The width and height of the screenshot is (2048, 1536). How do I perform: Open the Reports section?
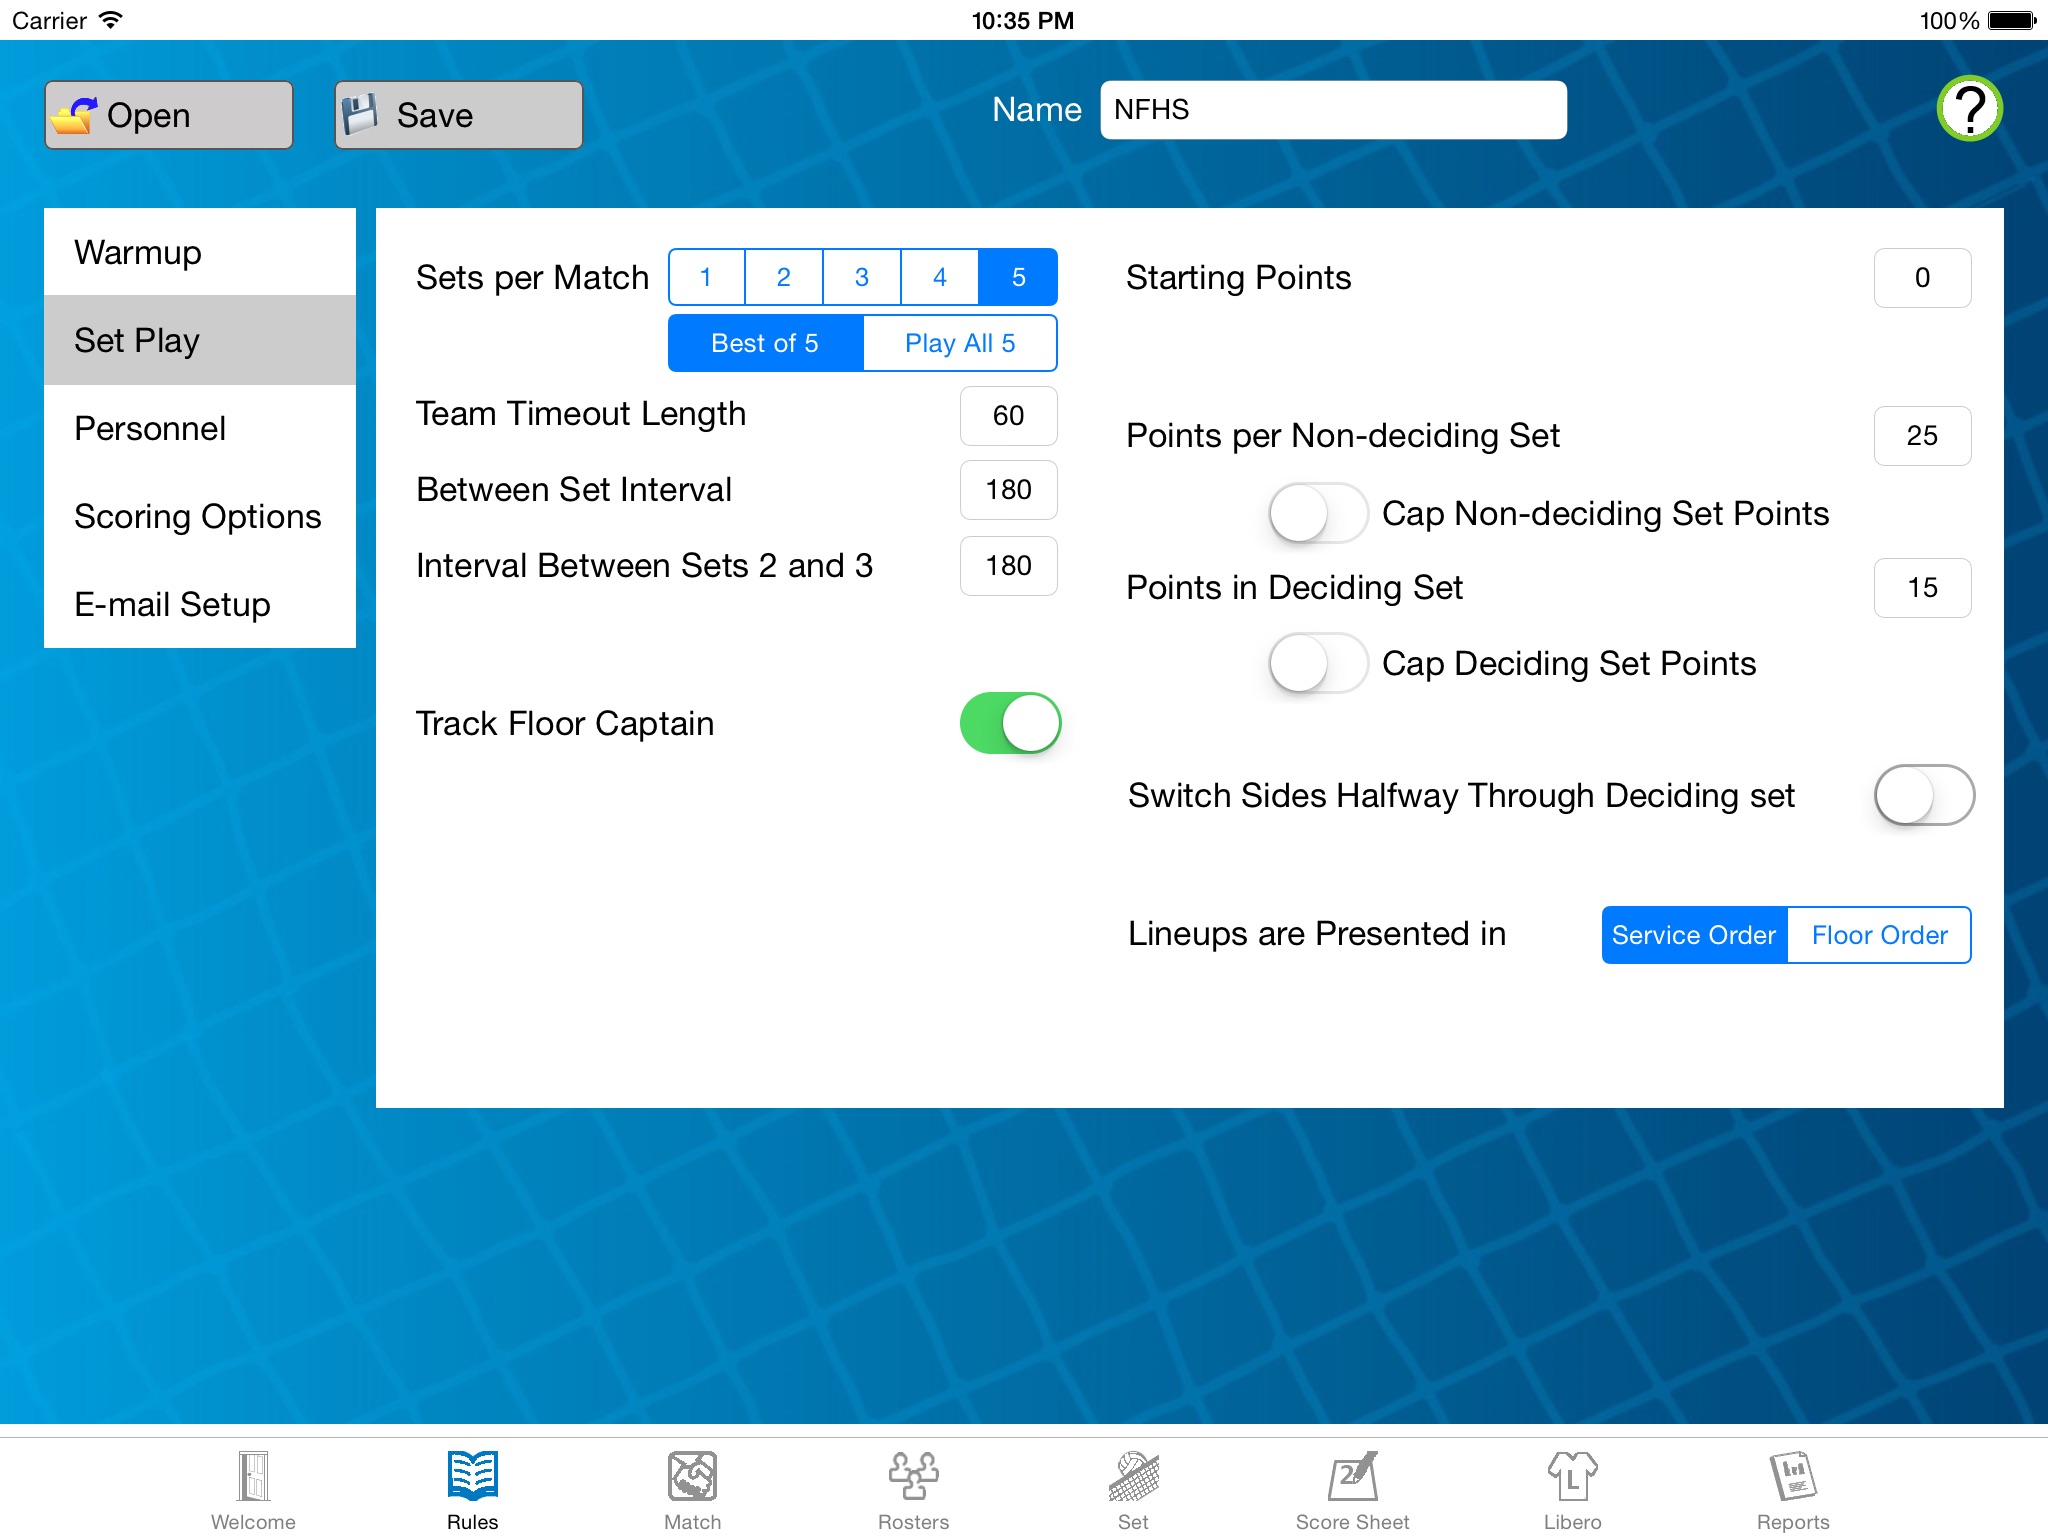1788,1478
